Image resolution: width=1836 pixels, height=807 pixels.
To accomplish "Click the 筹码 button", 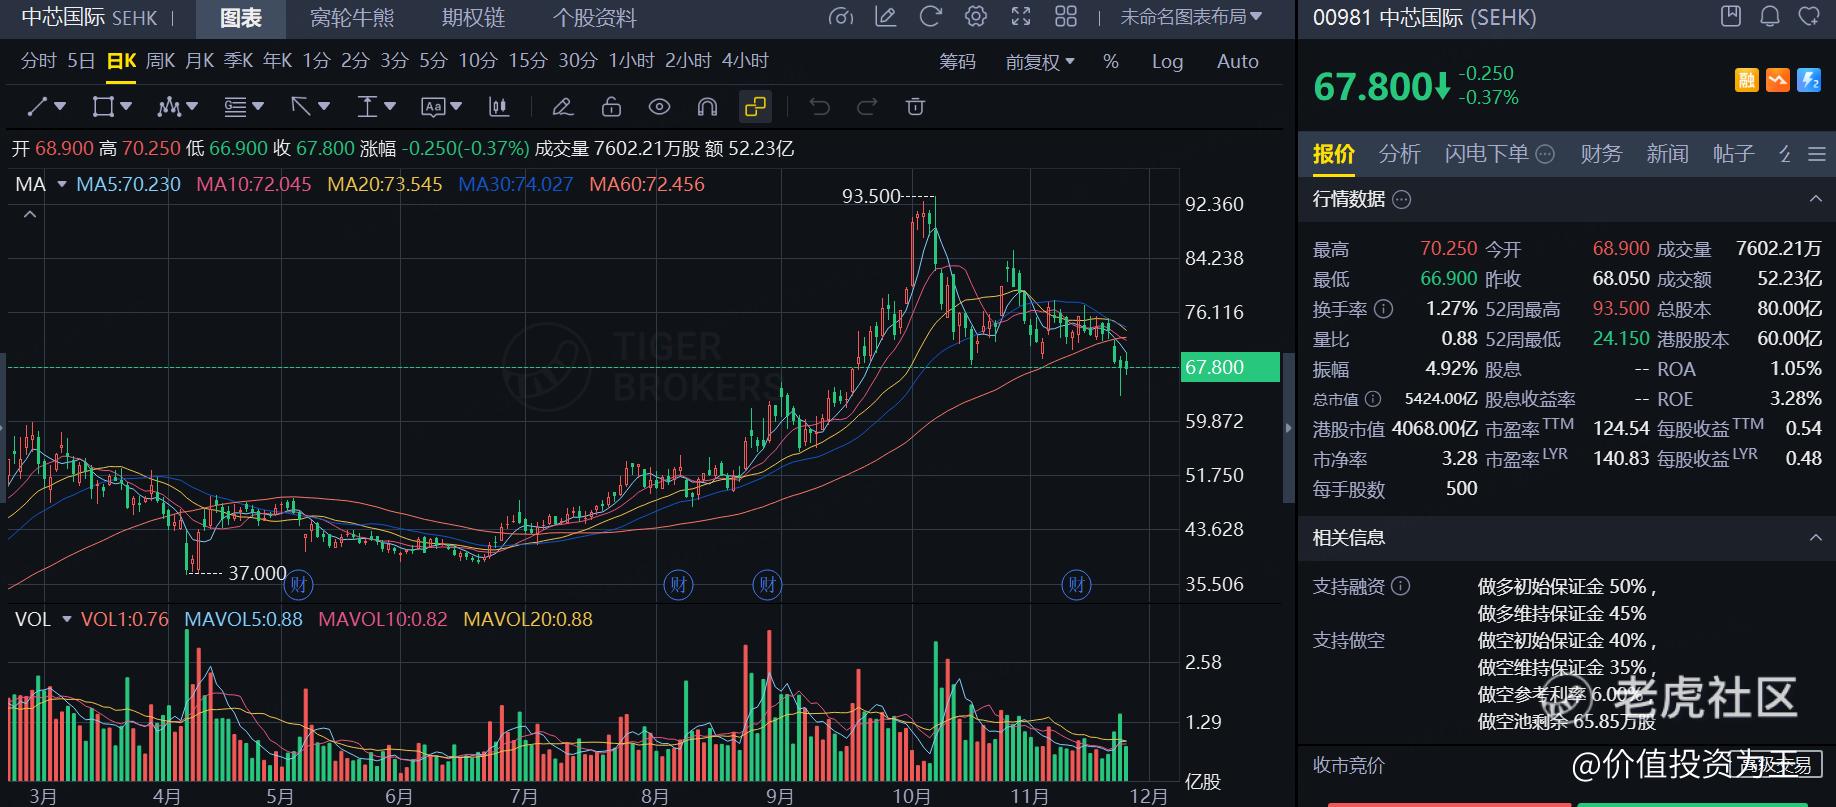I will pyautogui.click(x=957, y=62).
